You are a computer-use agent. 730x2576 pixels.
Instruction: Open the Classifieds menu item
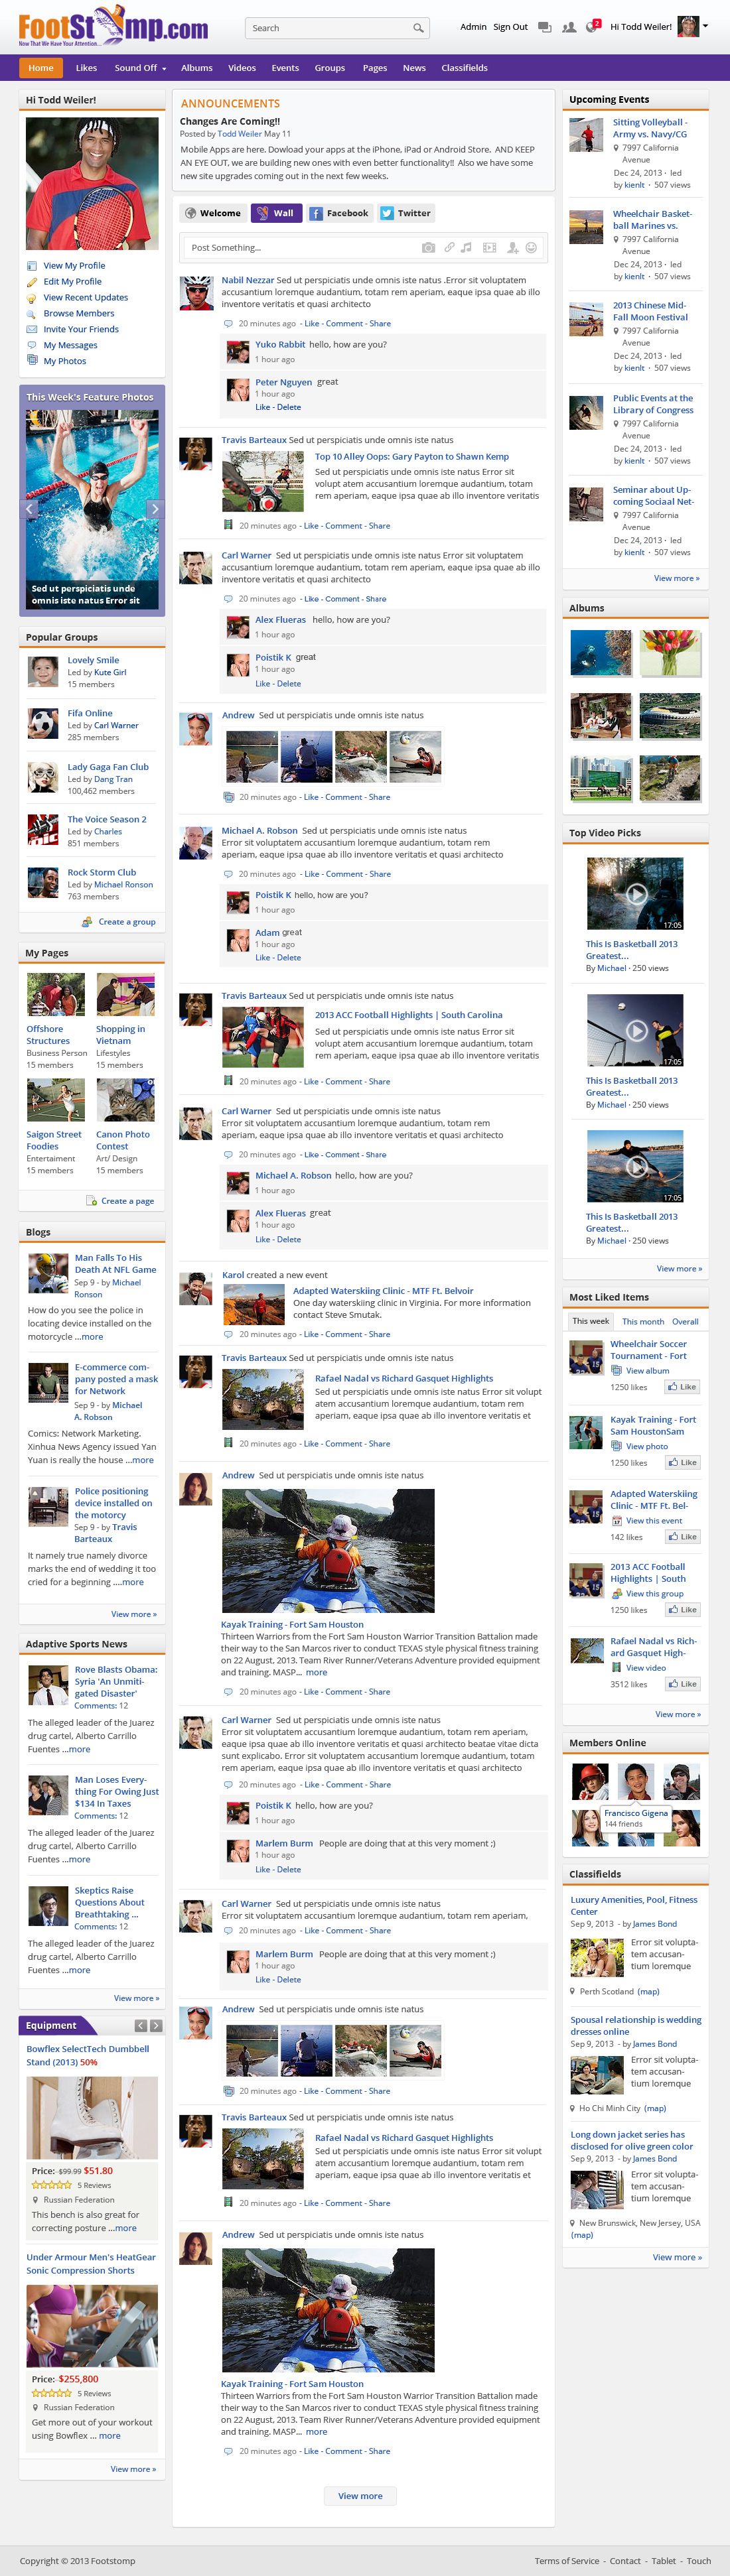pos(464,68)
